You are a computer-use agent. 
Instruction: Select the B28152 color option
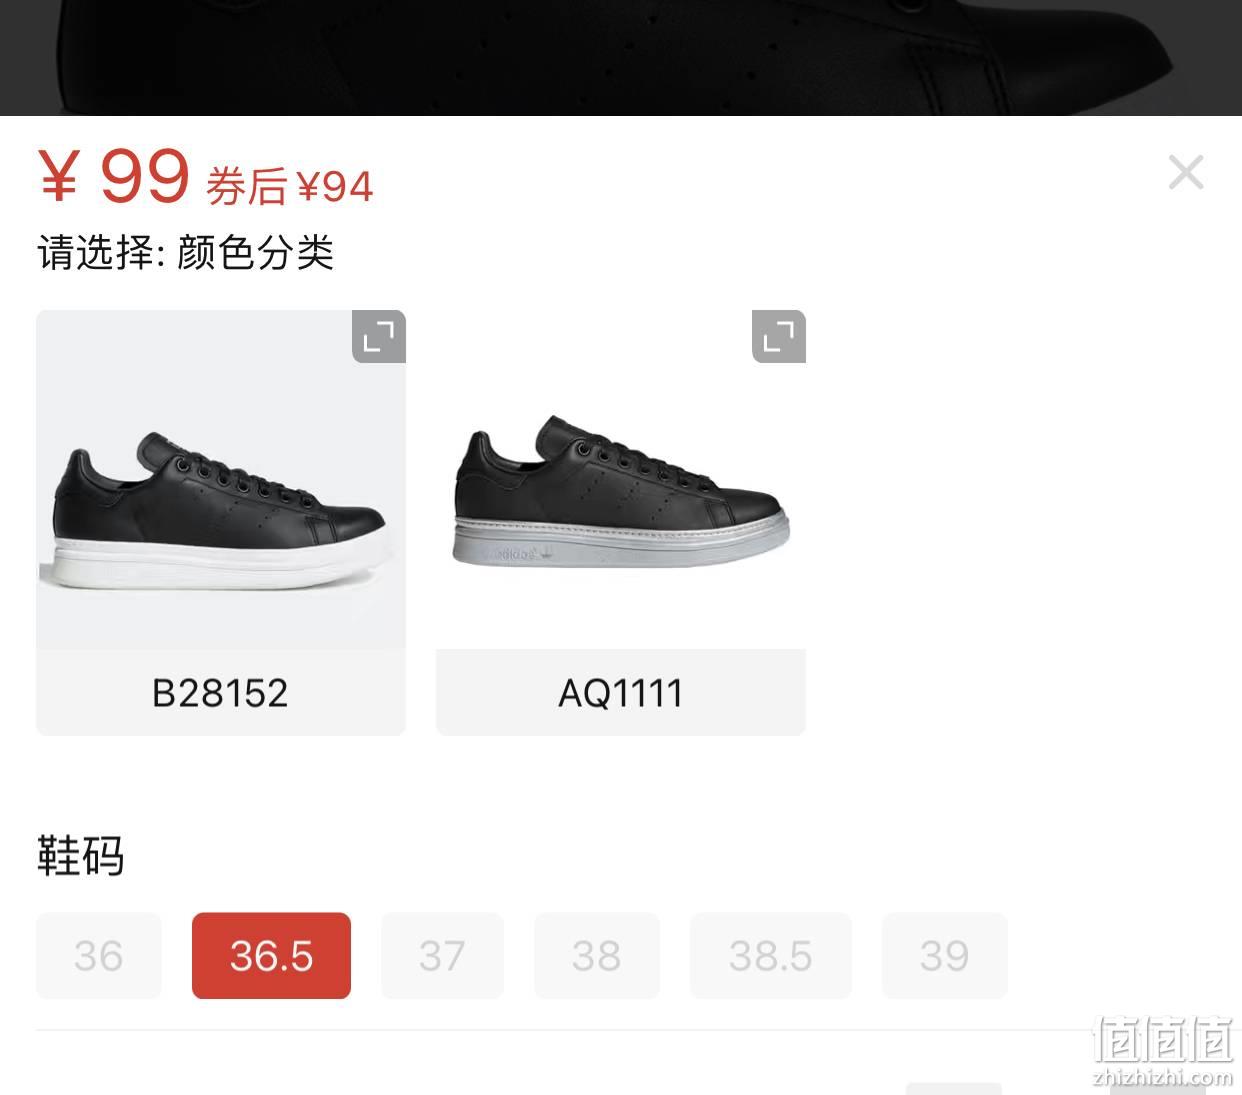(x=221, y=693)
